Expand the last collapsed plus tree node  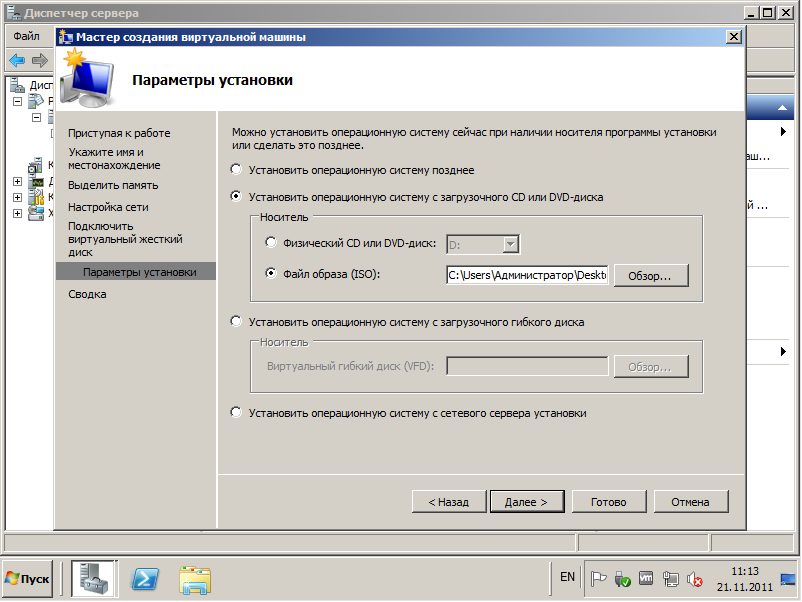click(17, 213)
